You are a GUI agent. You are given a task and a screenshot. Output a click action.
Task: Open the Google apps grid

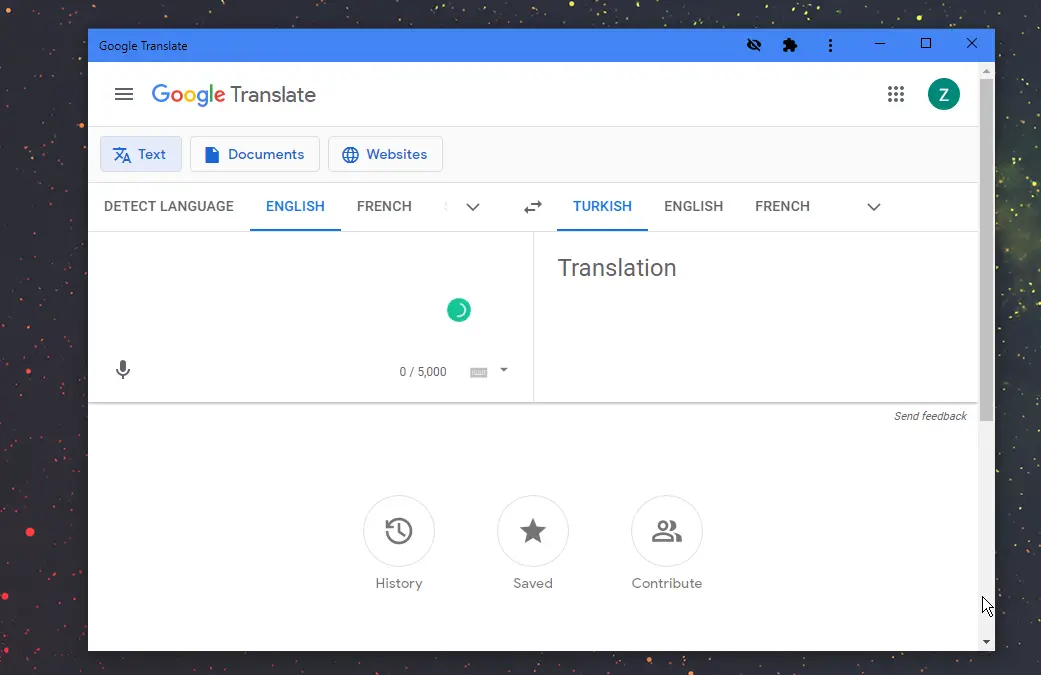(896, 94)
